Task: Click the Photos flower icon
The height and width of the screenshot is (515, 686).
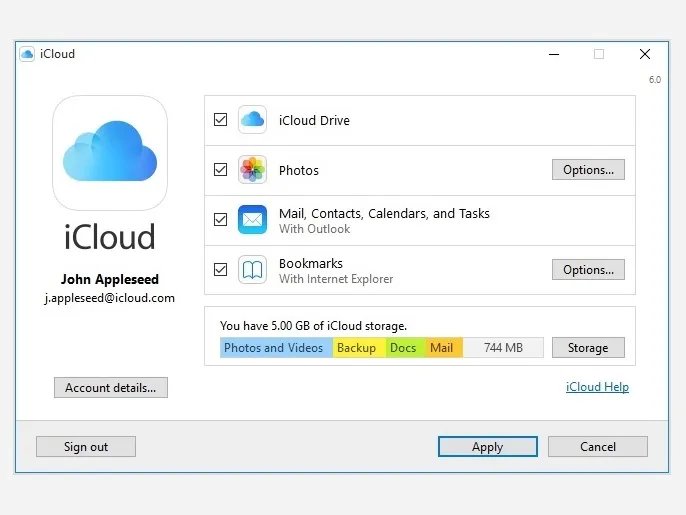Action: pos(252,169)
